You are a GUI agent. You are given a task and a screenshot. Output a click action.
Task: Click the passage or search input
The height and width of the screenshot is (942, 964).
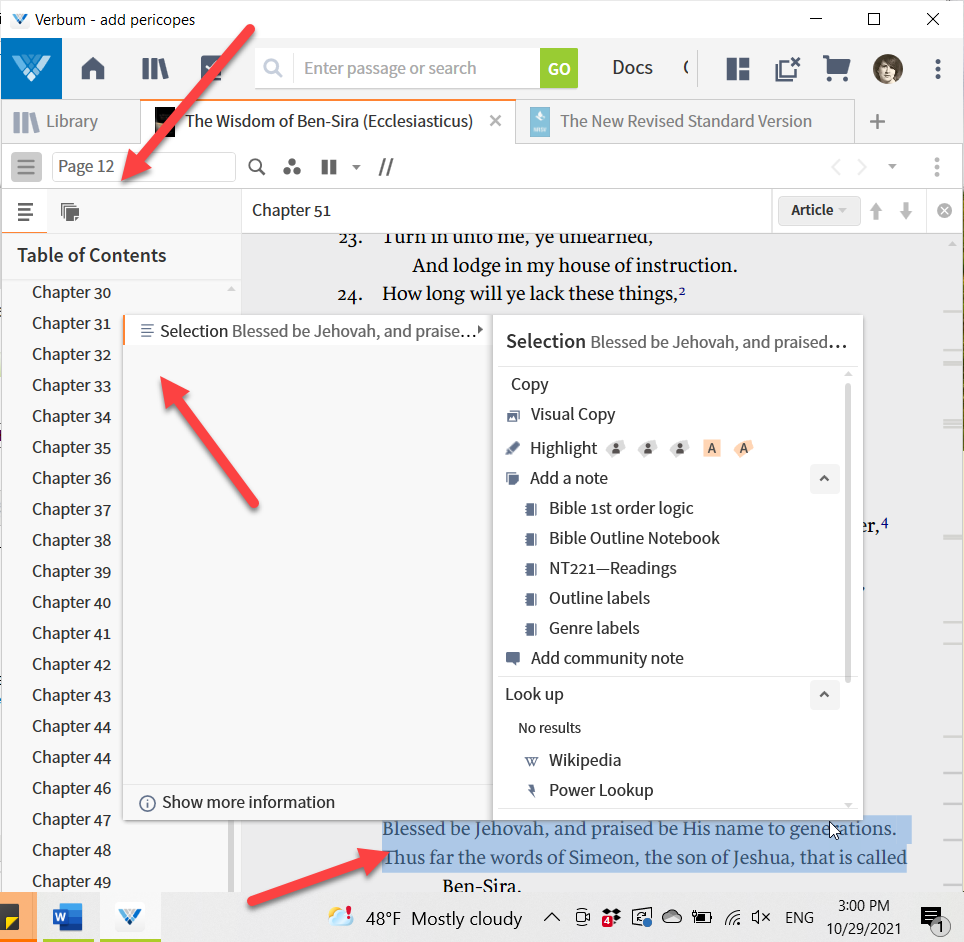point(416,68)
